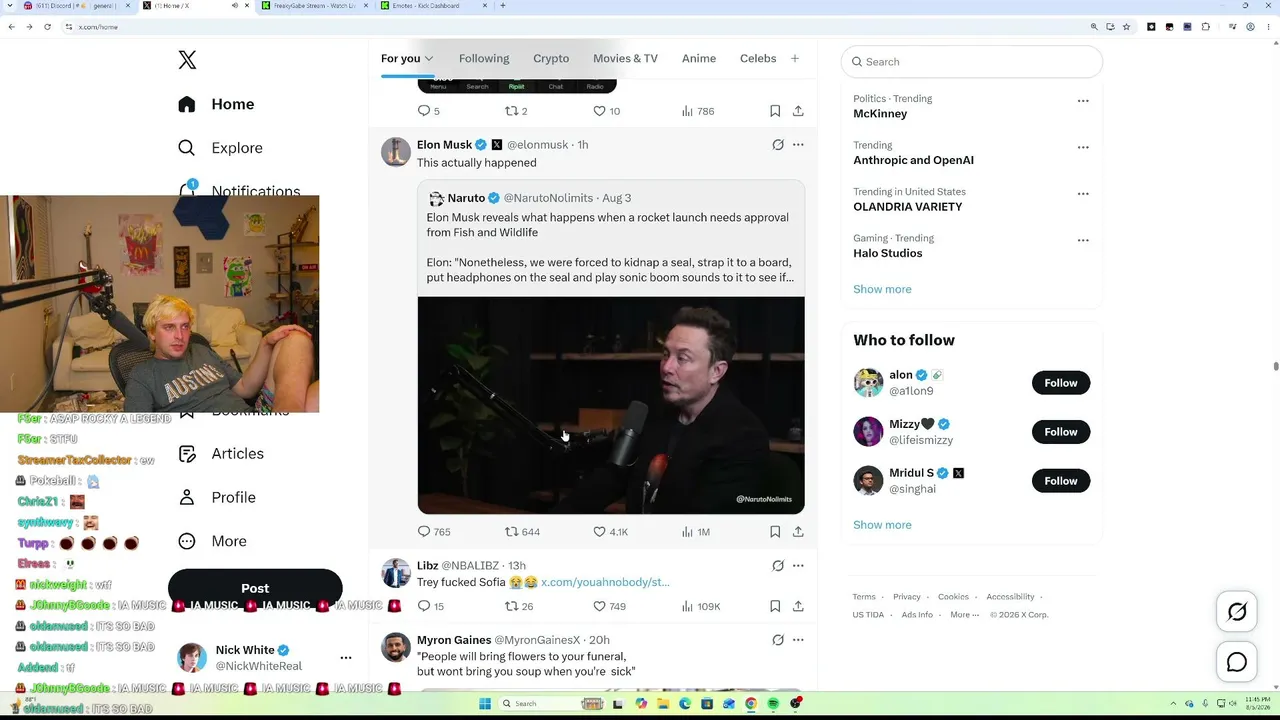
Task: Switch to the Movies & TV tab
Action: [x=625, y=59]
